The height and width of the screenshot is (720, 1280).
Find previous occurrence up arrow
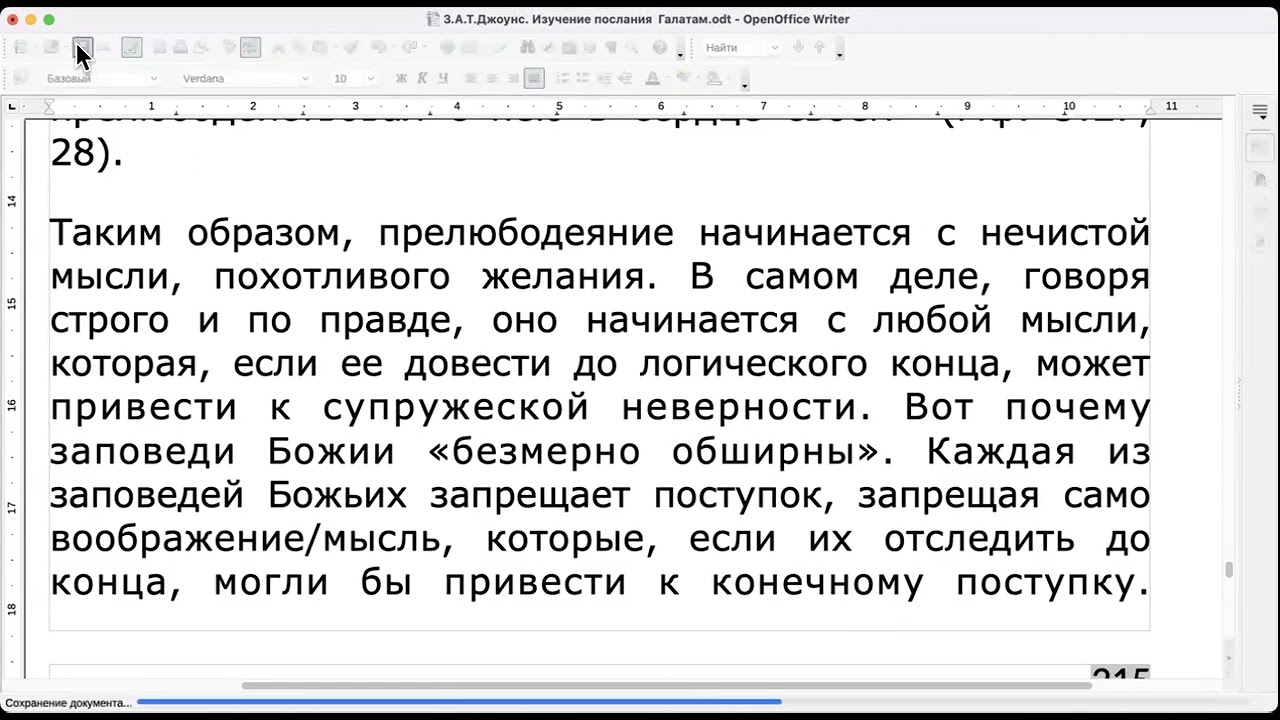(x=819, y=47)
